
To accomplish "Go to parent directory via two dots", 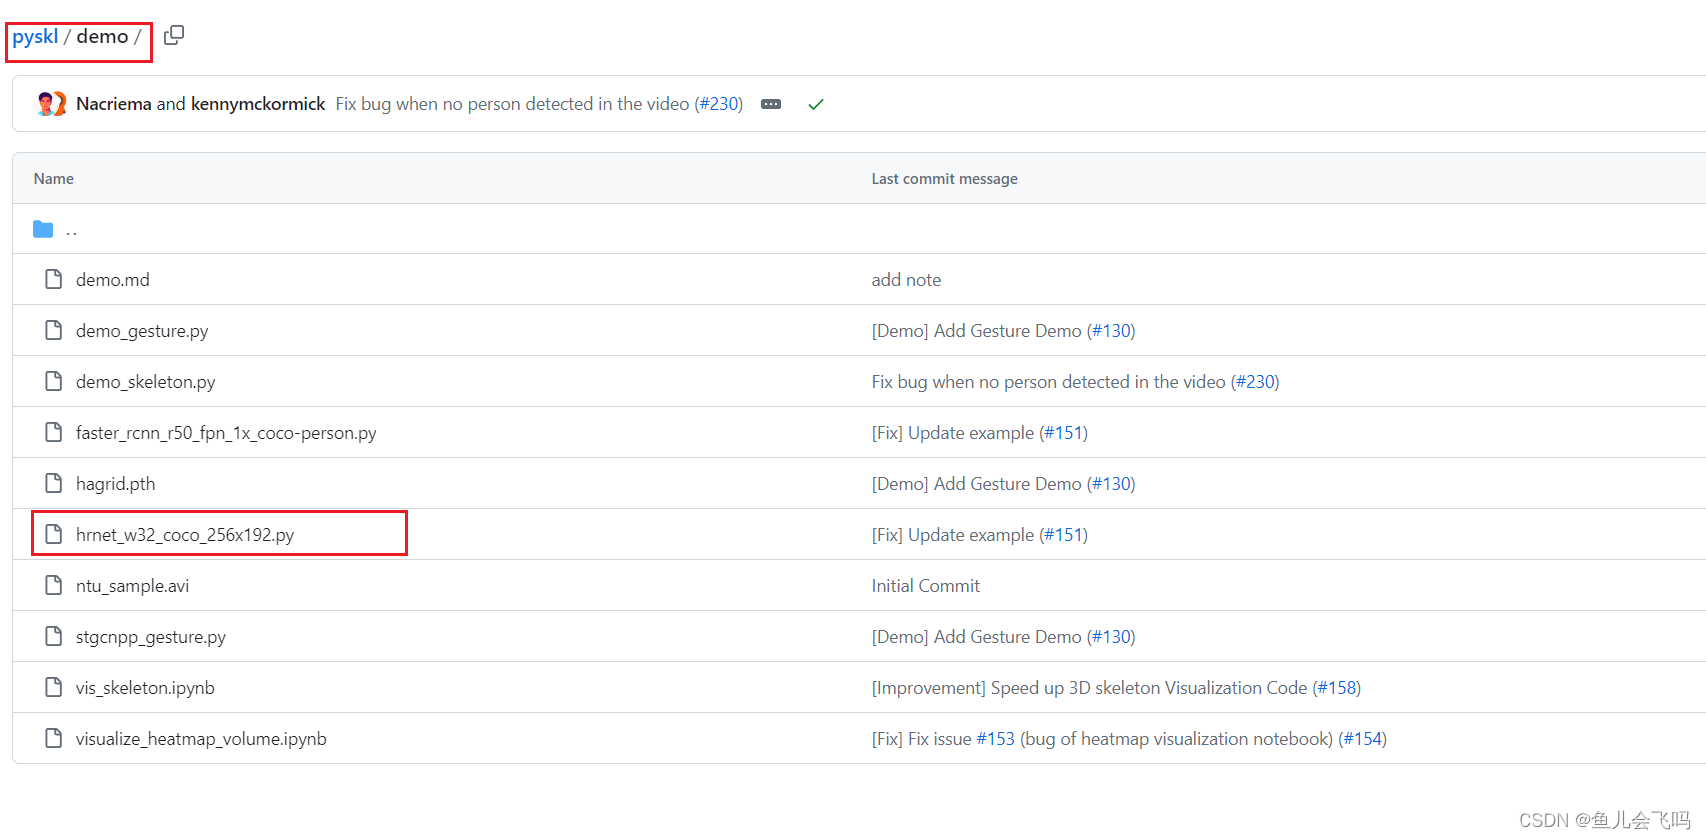I will [x=71, y=230].
